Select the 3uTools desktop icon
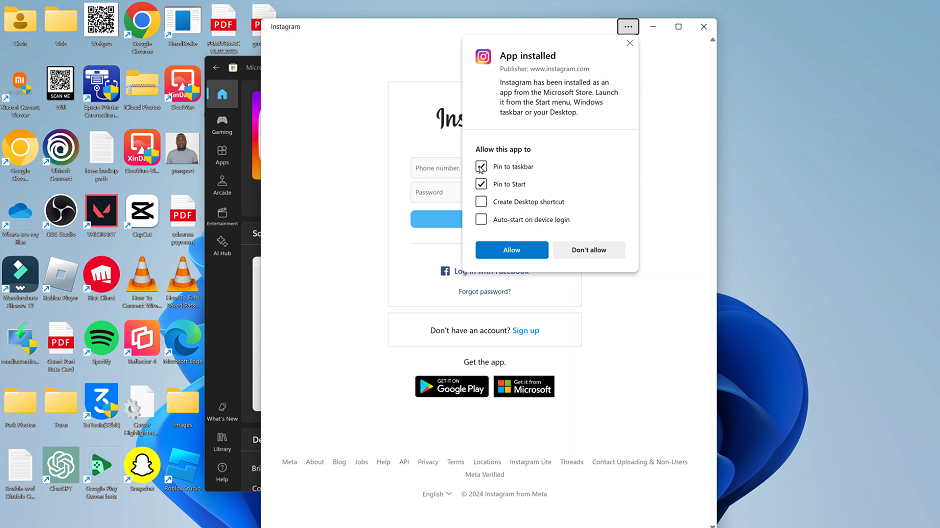This screenshot has width=940, height=528. point(101,406)
